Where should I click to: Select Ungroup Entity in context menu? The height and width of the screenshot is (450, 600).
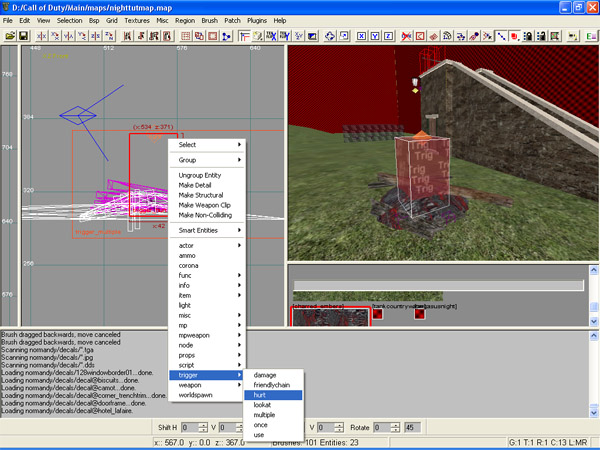207,175
